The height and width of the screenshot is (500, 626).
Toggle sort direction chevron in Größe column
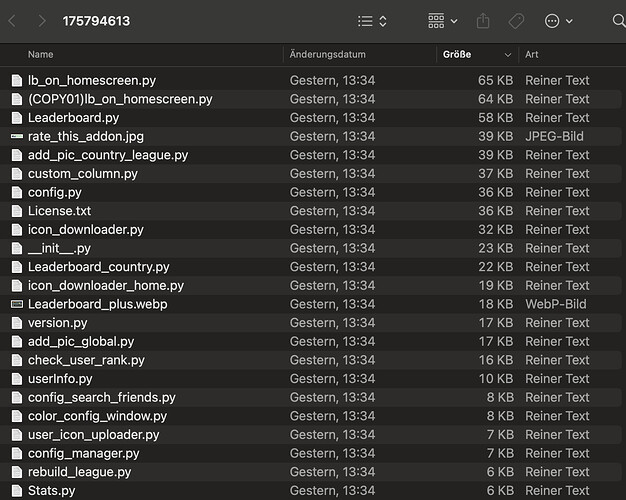(507, 55)
